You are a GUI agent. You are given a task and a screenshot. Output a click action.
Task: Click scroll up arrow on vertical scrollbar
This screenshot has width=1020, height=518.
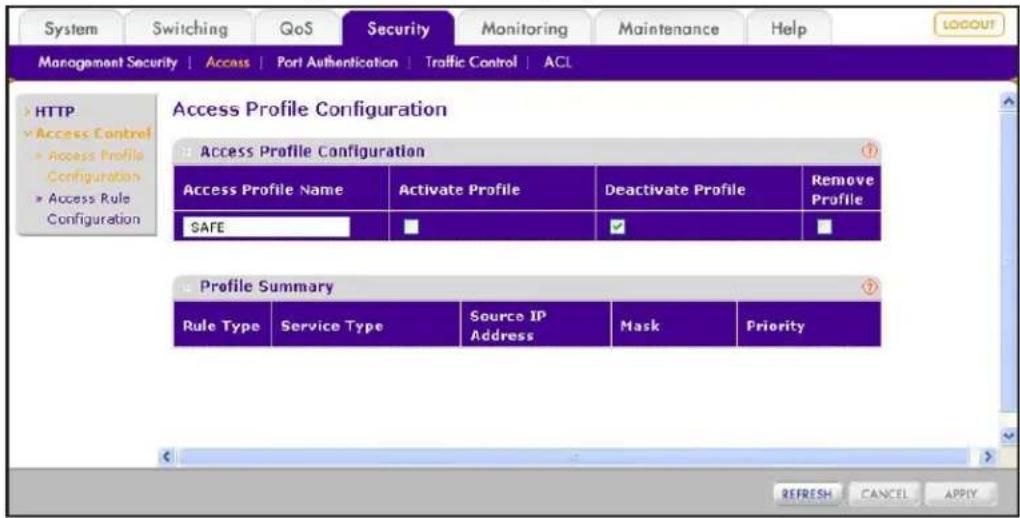point(1008,101)
